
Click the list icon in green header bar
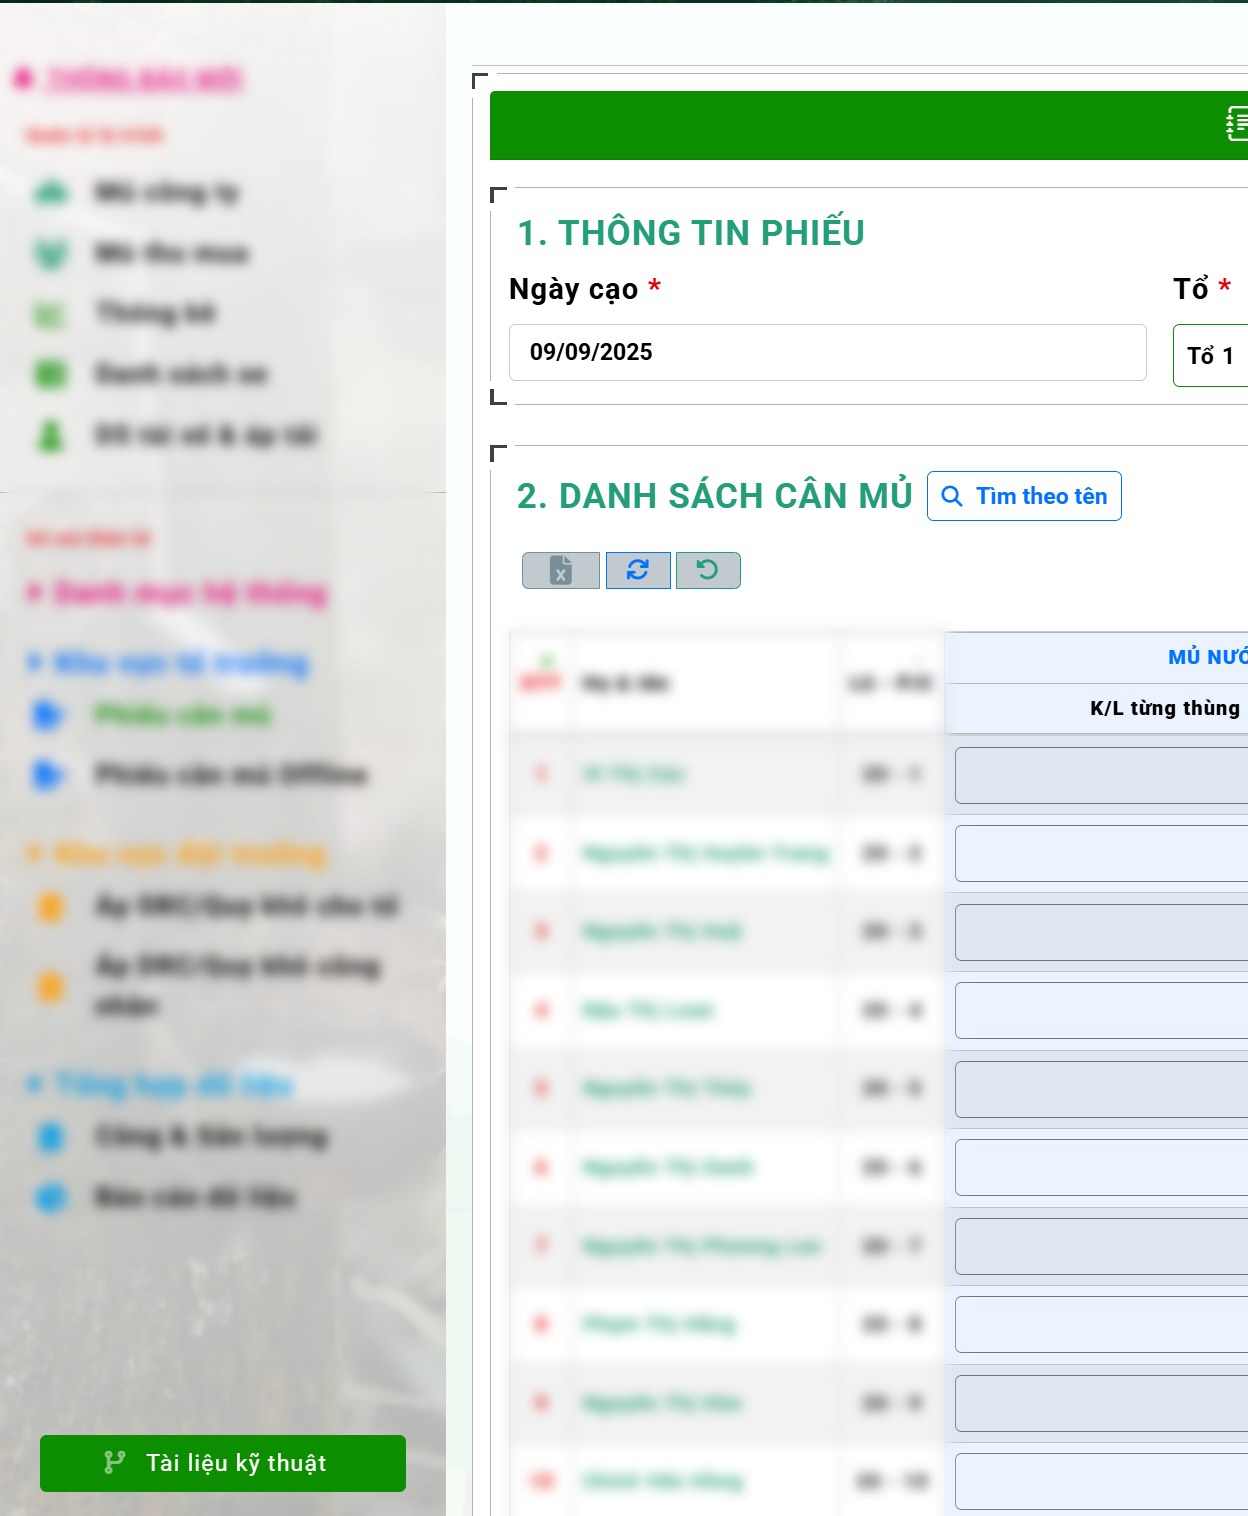[x=1236, y=125]
